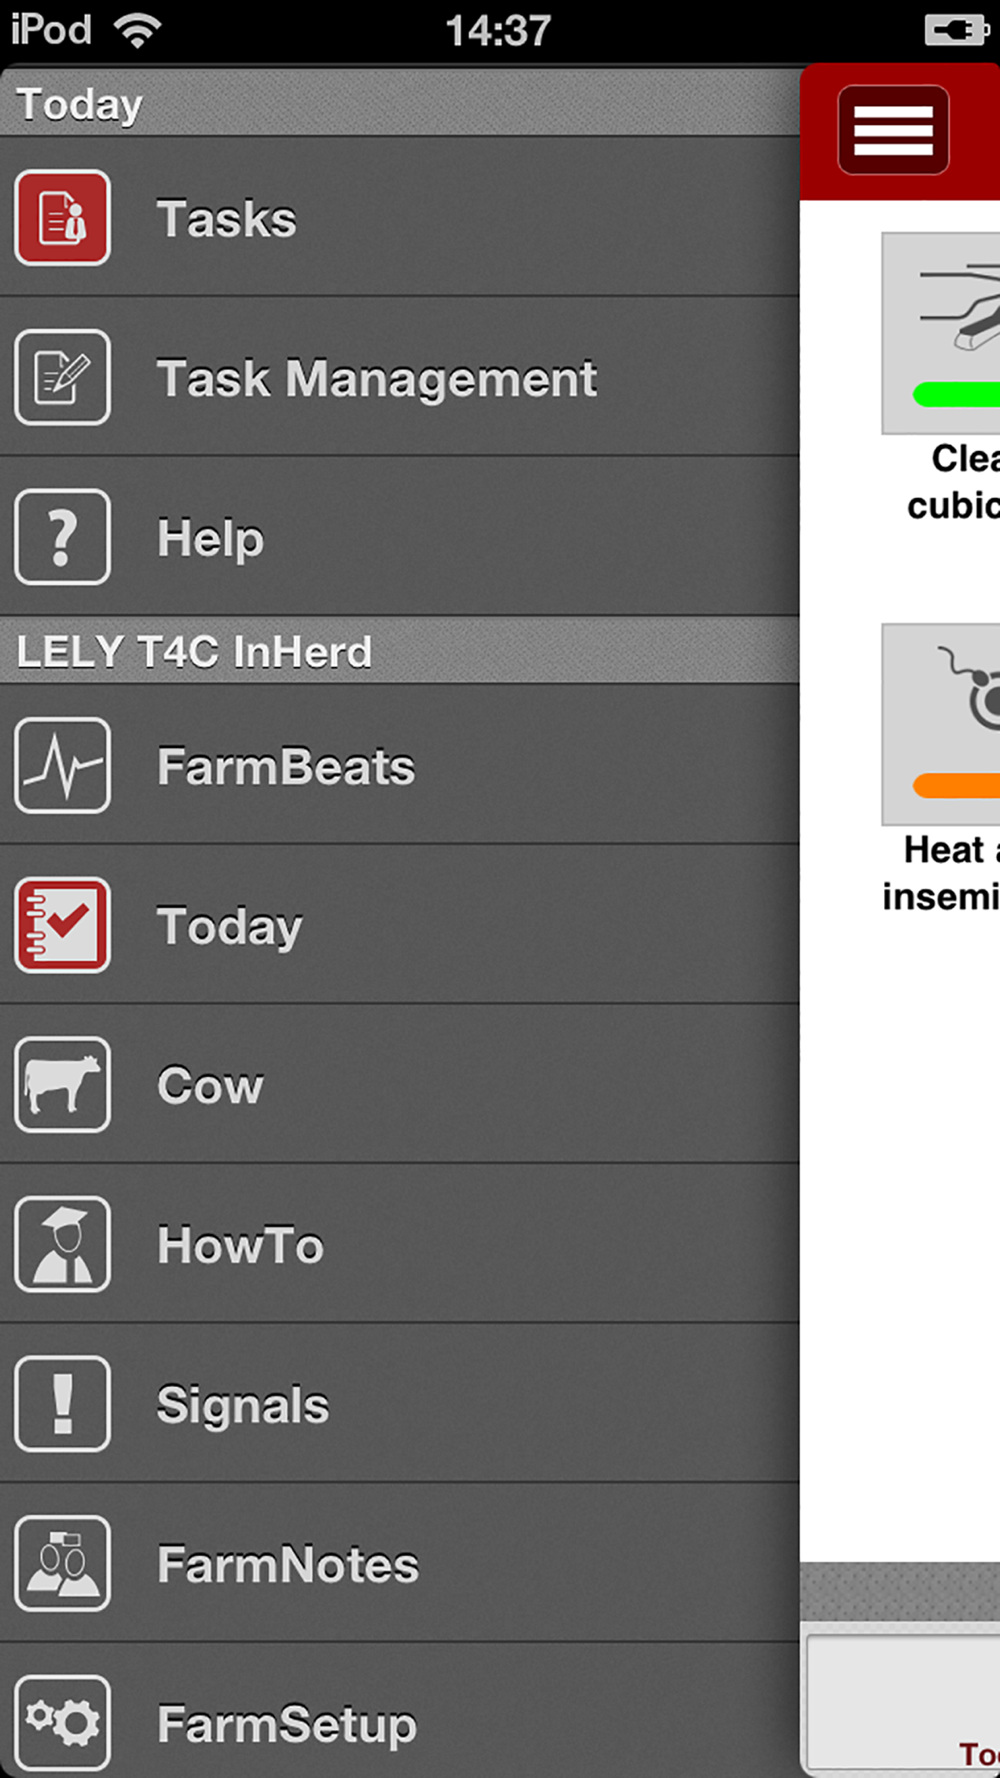Go to the FarmNotes label
1000x1778 pixels.
pos(288,1565)
